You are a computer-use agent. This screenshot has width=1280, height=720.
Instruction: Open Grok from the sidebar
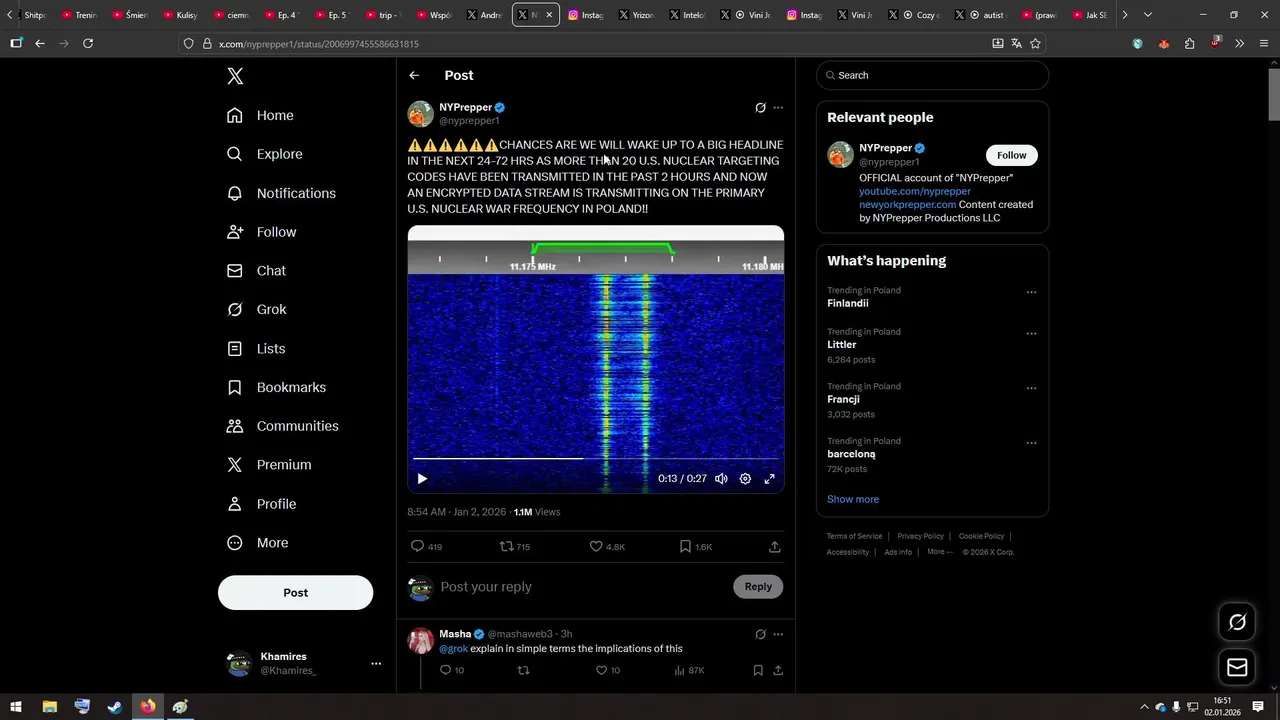click(256, 310)
